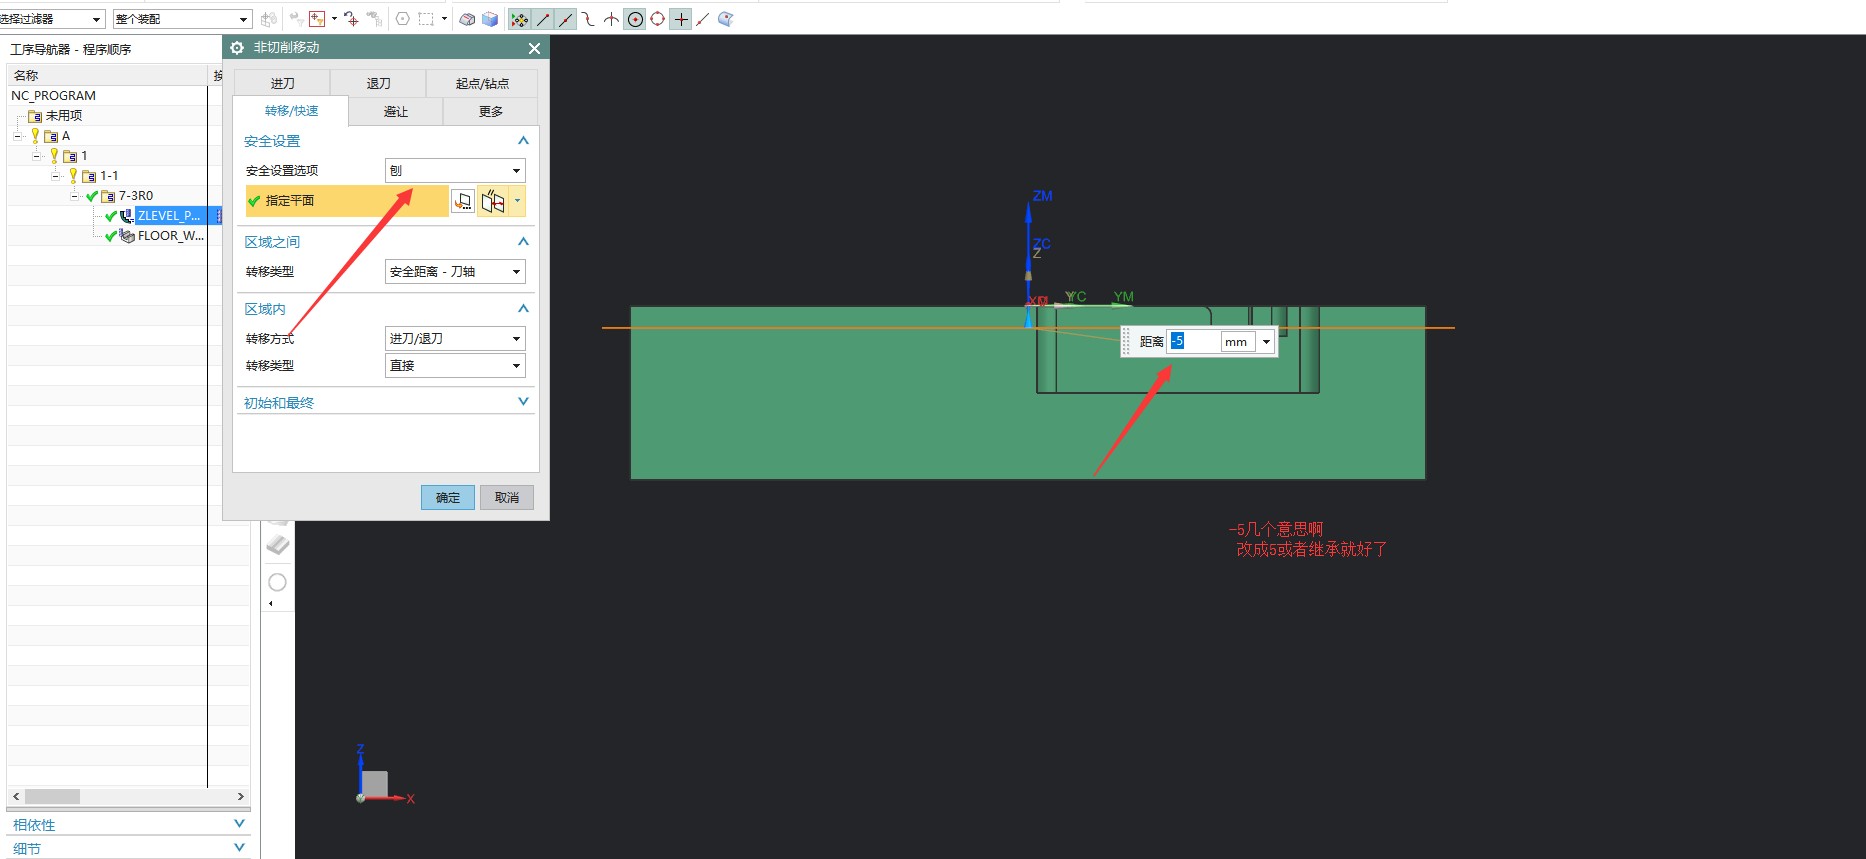Switch to the 更多 tab
This screenshot has height=859, width=1866.
point(491,111)
